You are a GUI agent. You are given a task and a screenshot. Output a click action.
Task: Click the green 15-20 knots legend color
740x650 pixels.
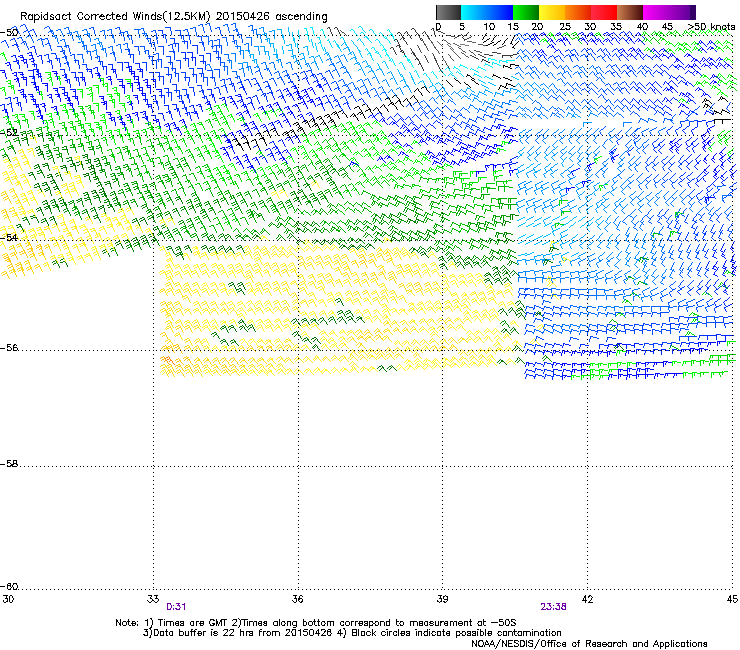[526, 12]
